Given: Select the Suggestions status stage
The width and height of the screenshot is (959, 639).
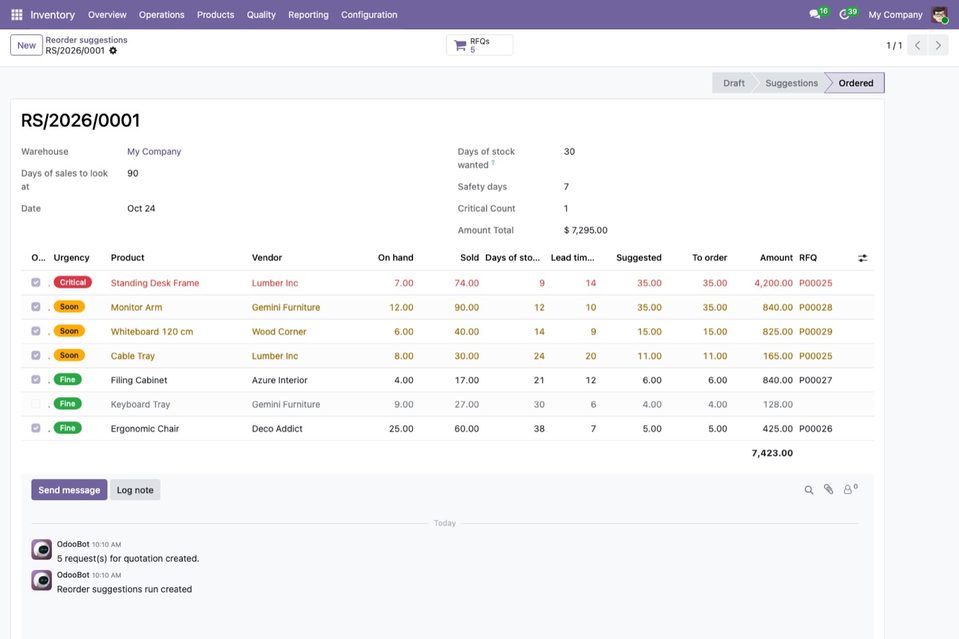Looking at the screenshot, I should 791,83.
